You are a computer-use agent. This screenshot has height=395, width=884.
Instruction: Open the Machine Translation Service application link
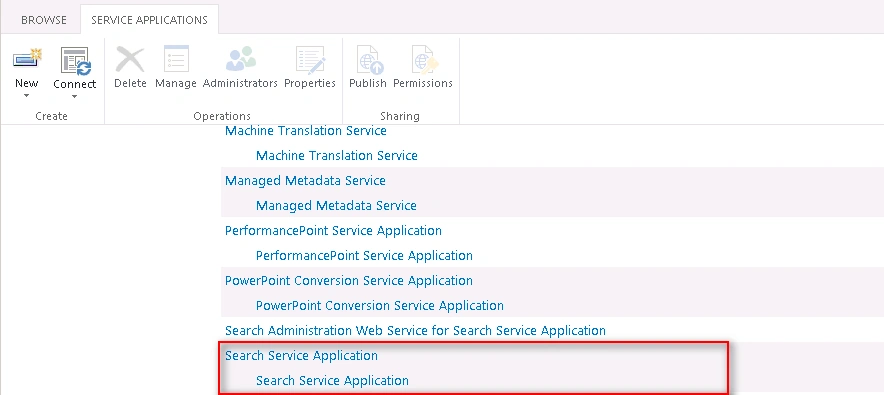coord(306,131)
